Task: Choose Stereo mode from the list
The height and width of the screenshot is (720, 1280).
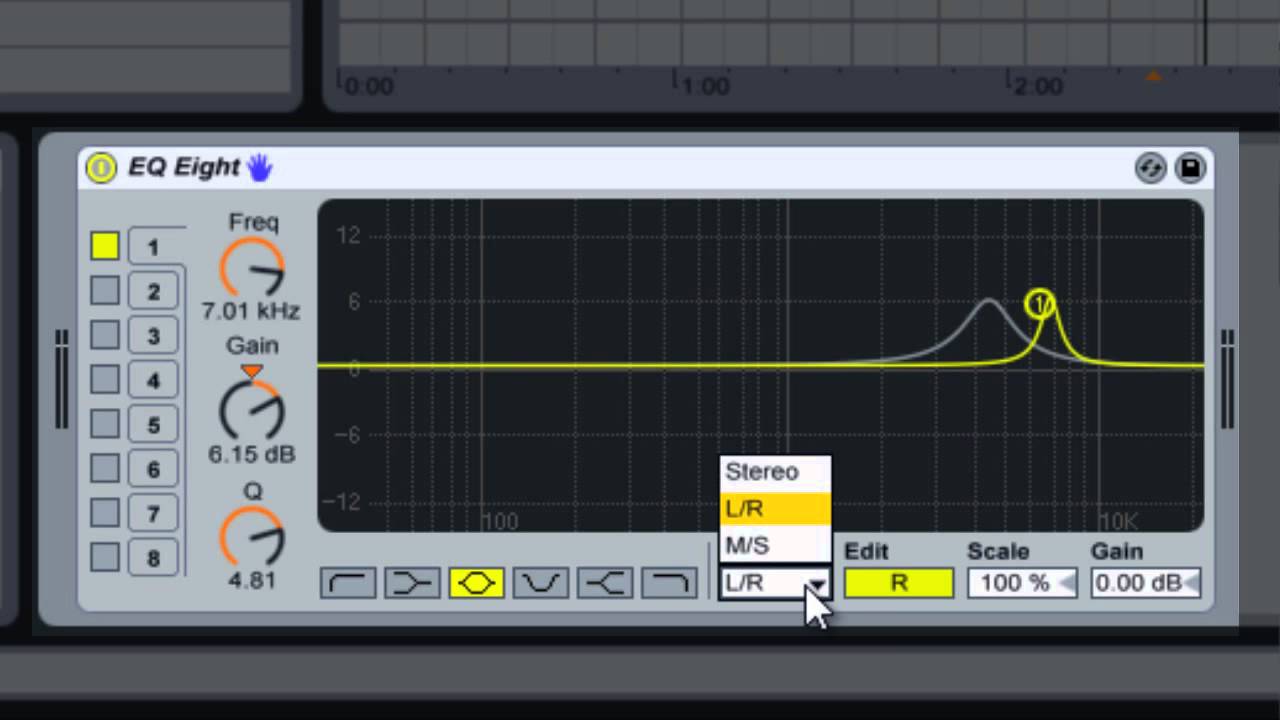Action: [775, 472]
